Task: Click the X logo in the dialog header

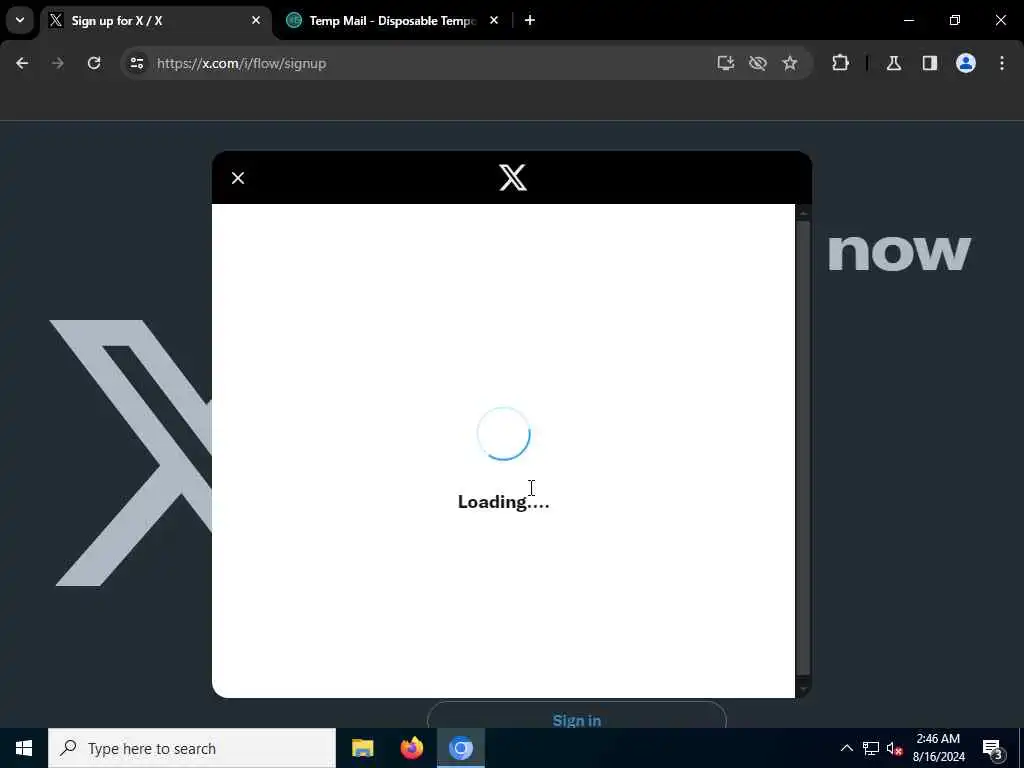Action: point(513,178)
